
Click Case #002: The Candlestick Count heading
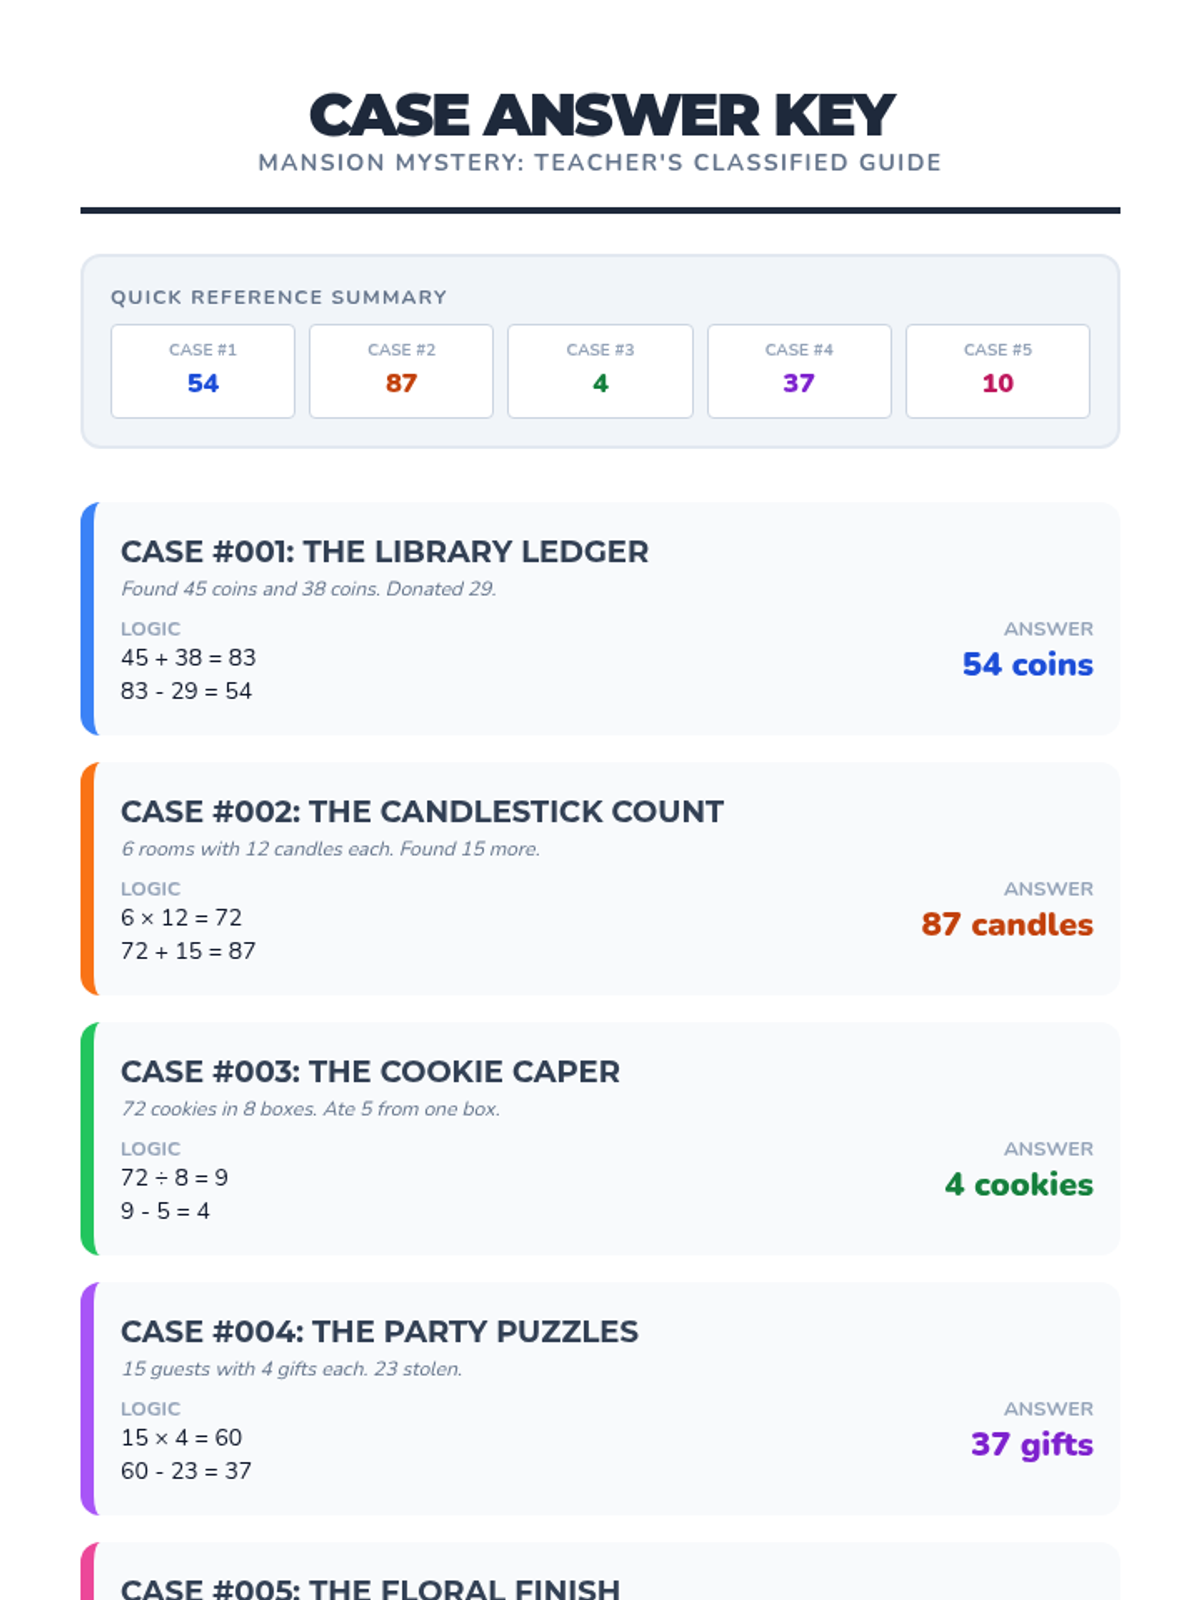click(422, 812)
